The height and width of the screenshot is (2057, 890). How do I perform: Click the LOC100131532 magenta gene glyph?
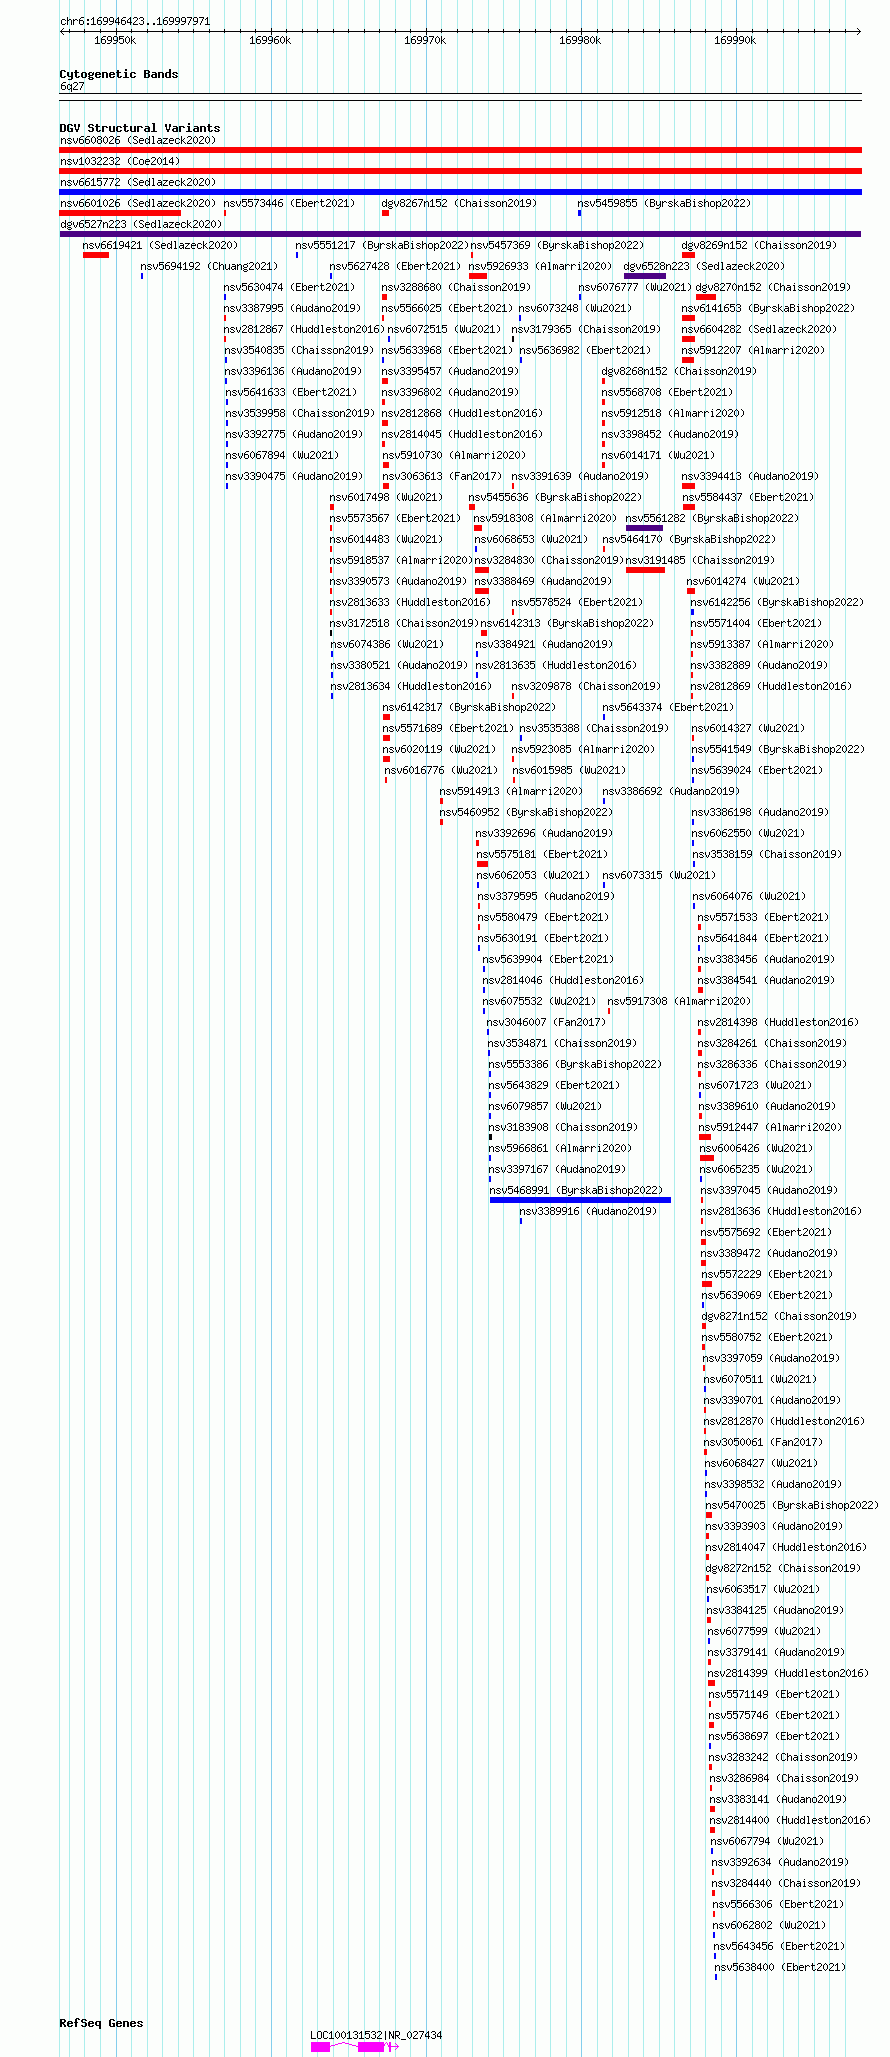point(355,2047)
